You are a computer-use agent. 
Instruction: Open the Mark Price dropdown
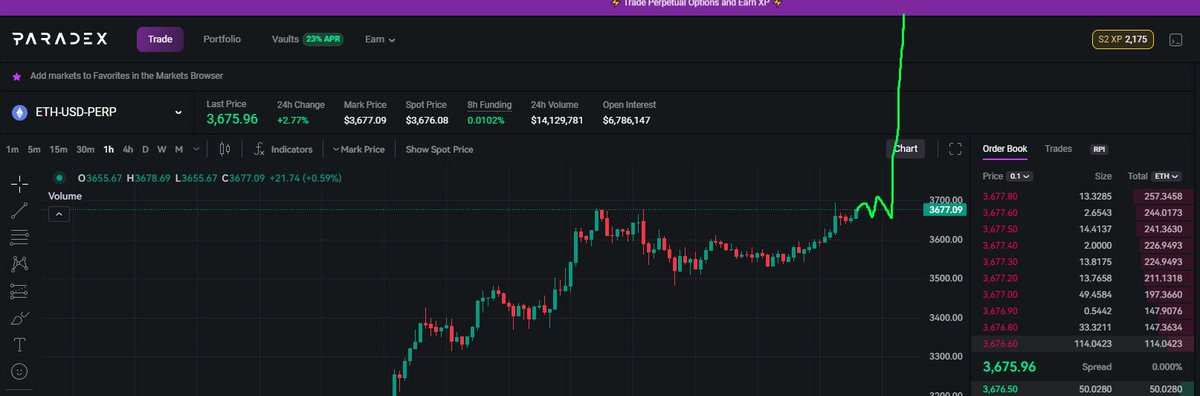coord(359,149)
